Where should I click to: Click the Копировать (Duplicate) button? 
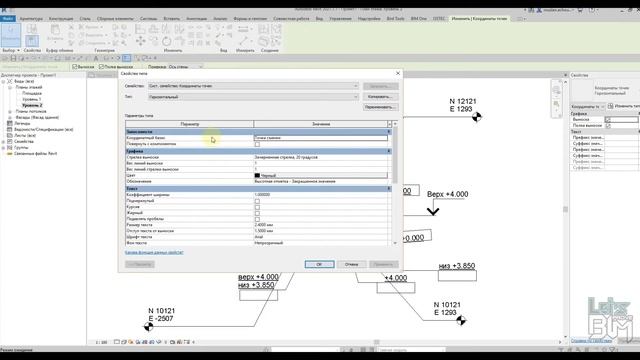(x=380, y=97)
